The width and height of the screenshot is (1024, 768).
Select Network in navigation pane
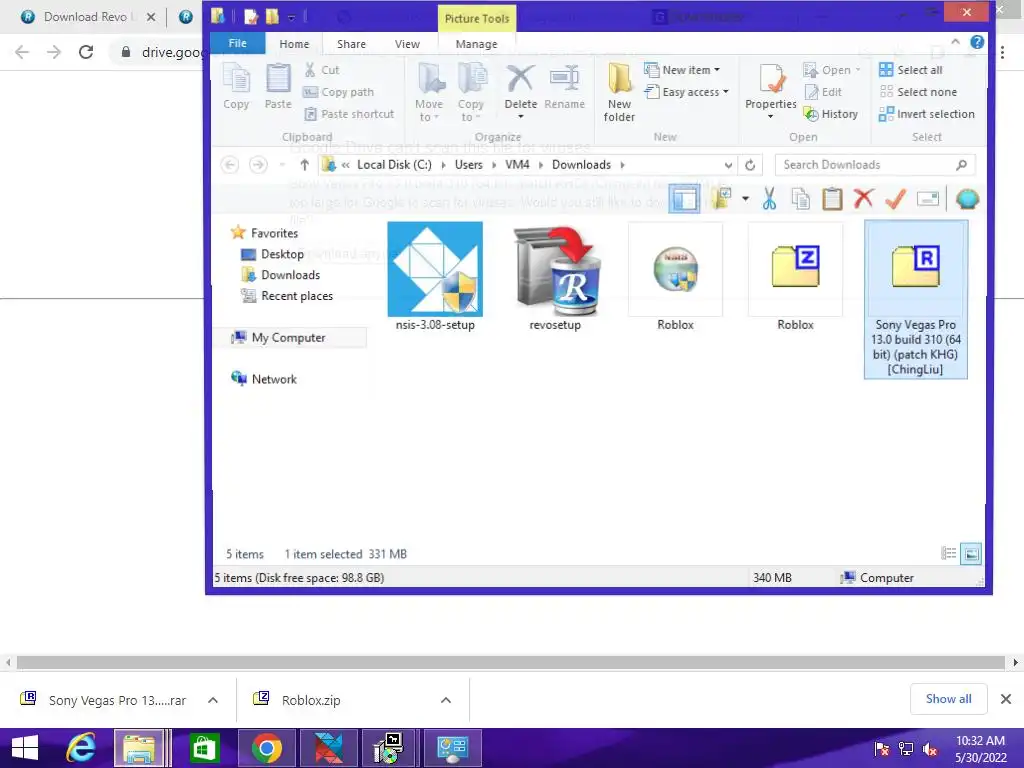point(264,379)
